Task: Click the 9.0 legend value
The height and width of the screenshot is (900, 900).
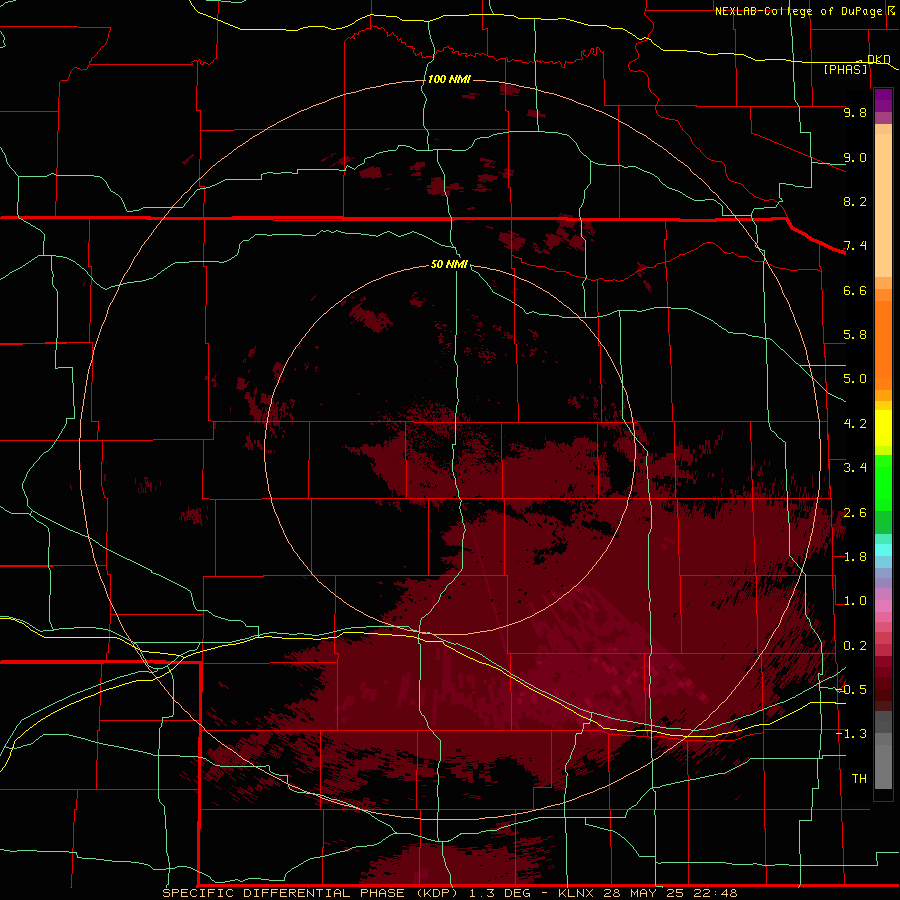Action: [855, 157]
